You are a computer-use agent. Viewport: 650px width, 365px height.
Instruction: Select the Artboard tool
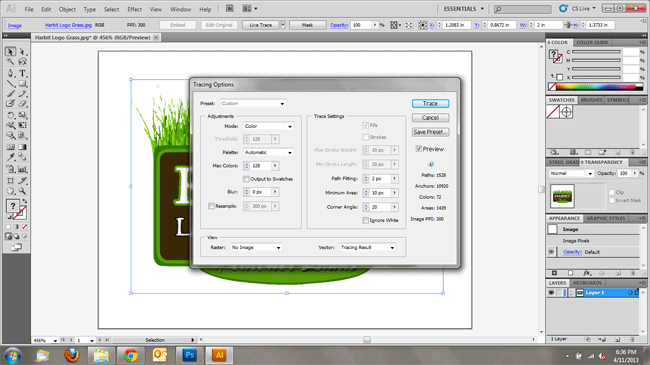click(10, 180)
